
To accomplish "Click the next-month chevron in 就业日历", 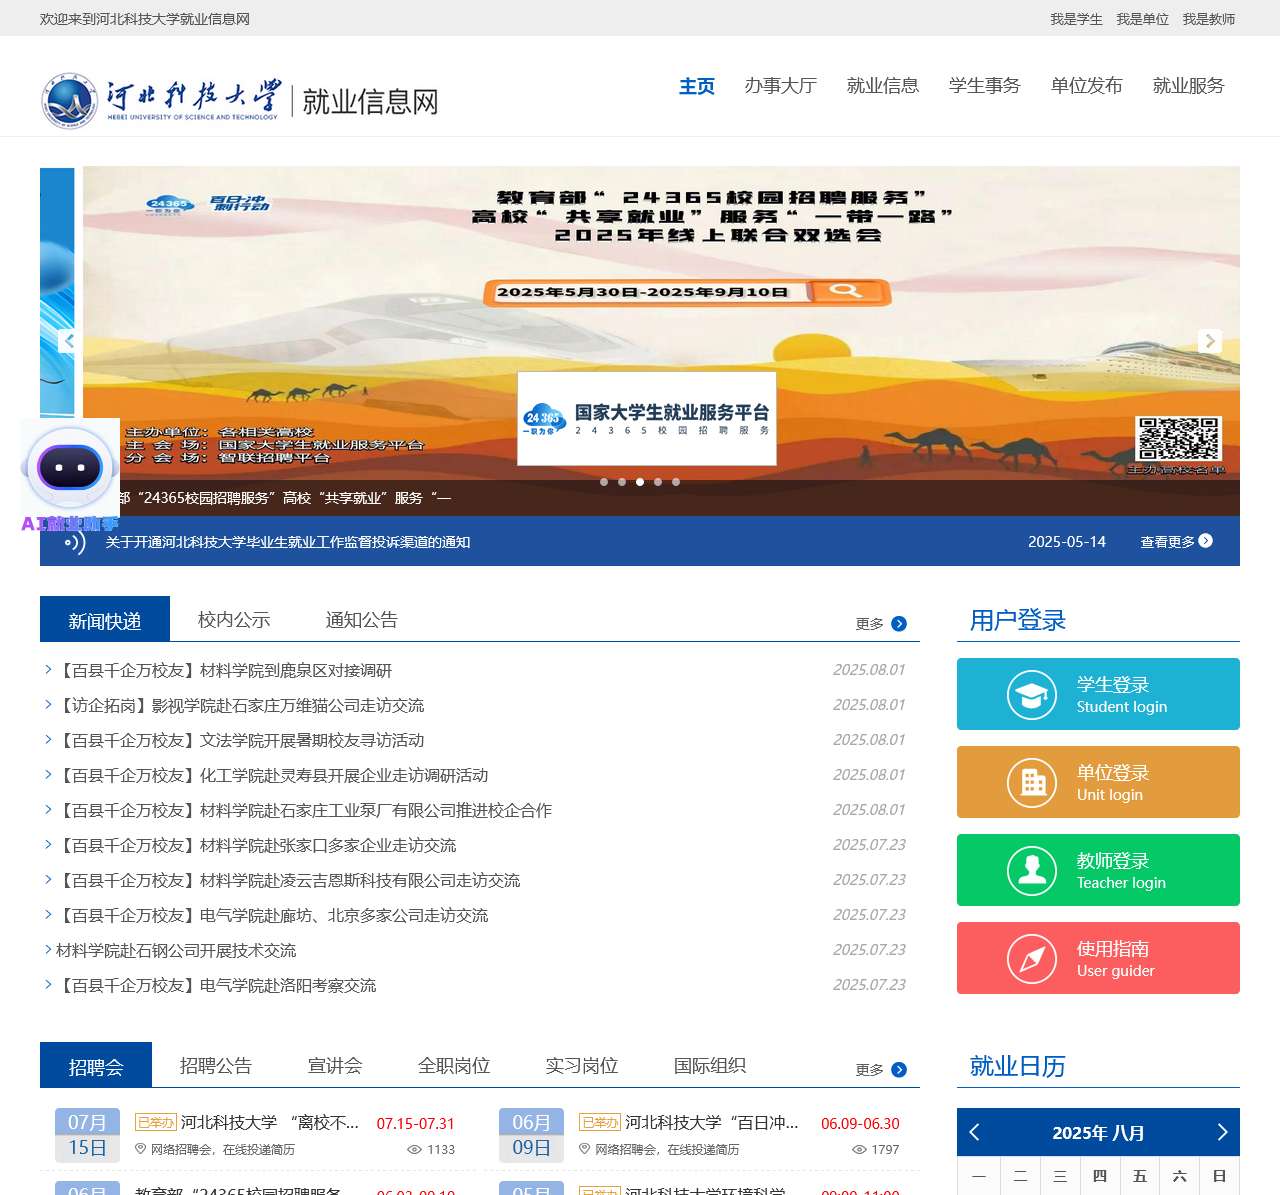I will coord(1221,1132).
